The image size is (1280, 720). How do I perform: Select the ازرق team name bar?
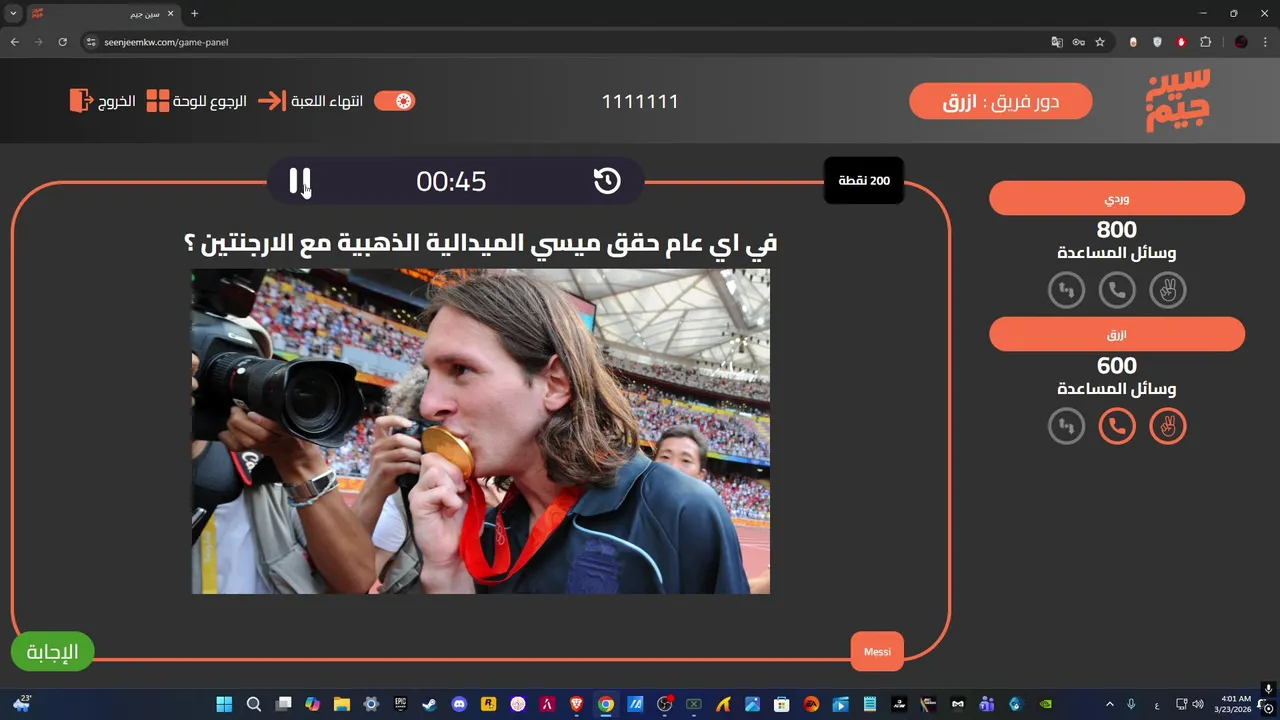tap(1117, 334)
